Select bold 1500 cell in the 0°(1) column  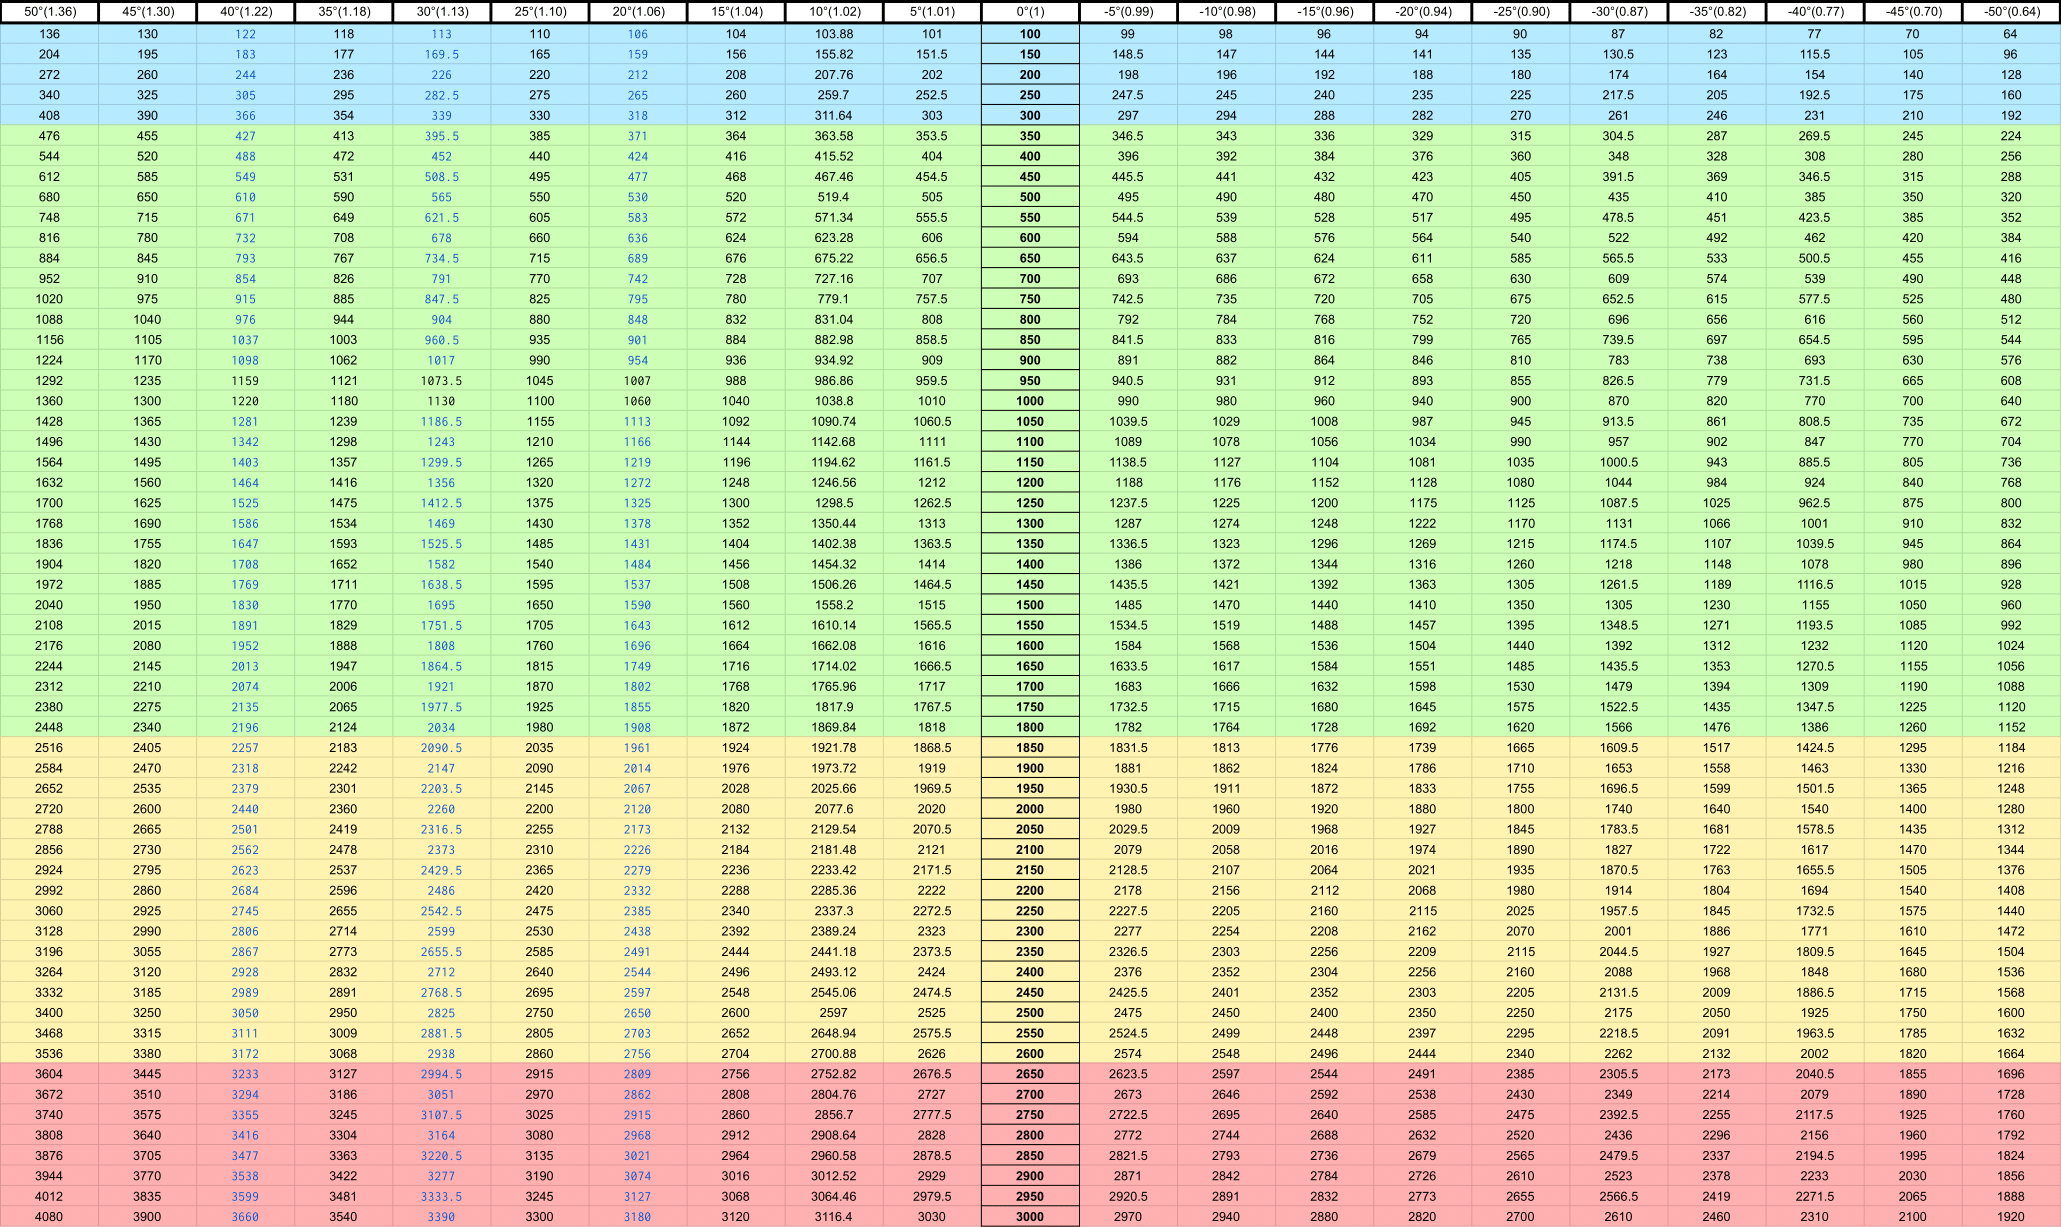[1029, 605]
